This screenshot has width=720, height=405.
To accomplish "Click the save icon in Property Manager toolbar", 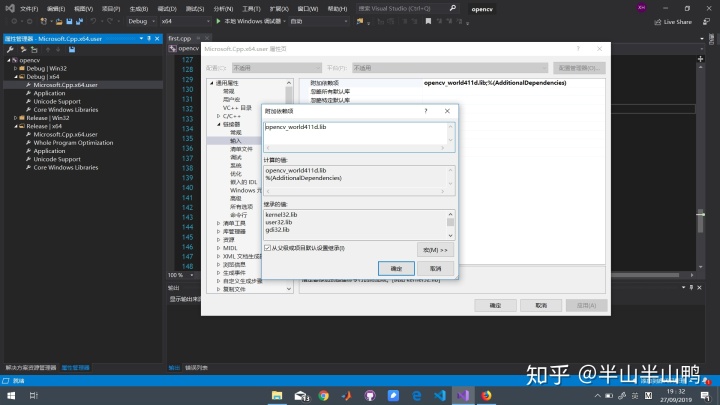I will 72,50.
